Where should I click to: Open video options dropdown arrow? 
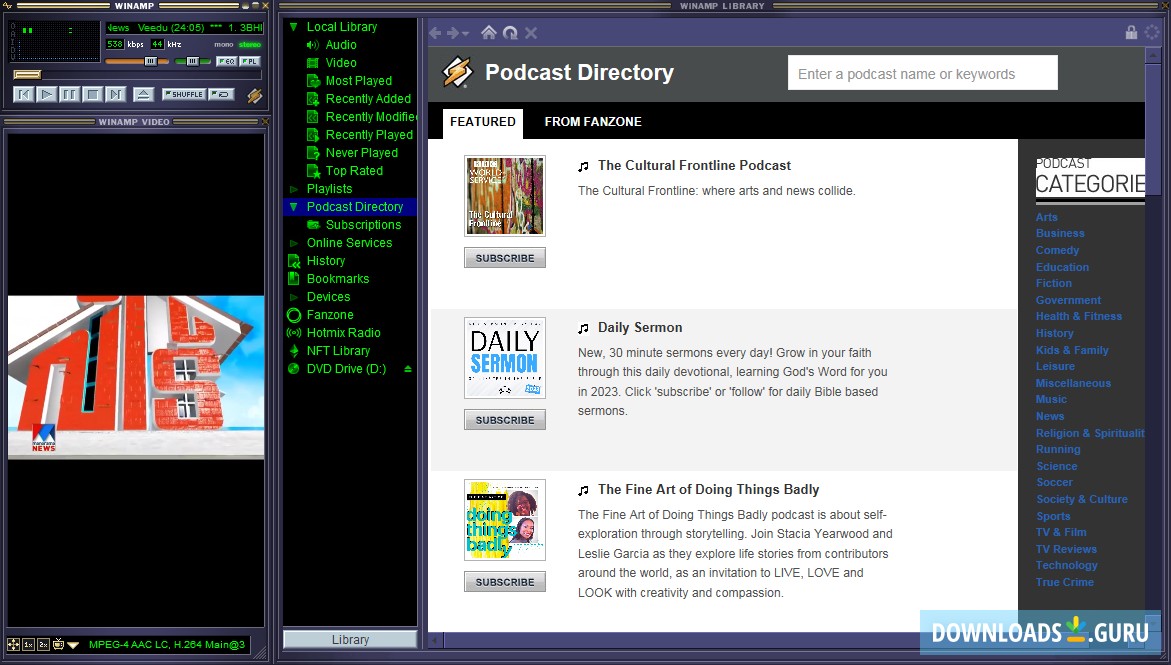pyautogui.click(x=73, y=645)
